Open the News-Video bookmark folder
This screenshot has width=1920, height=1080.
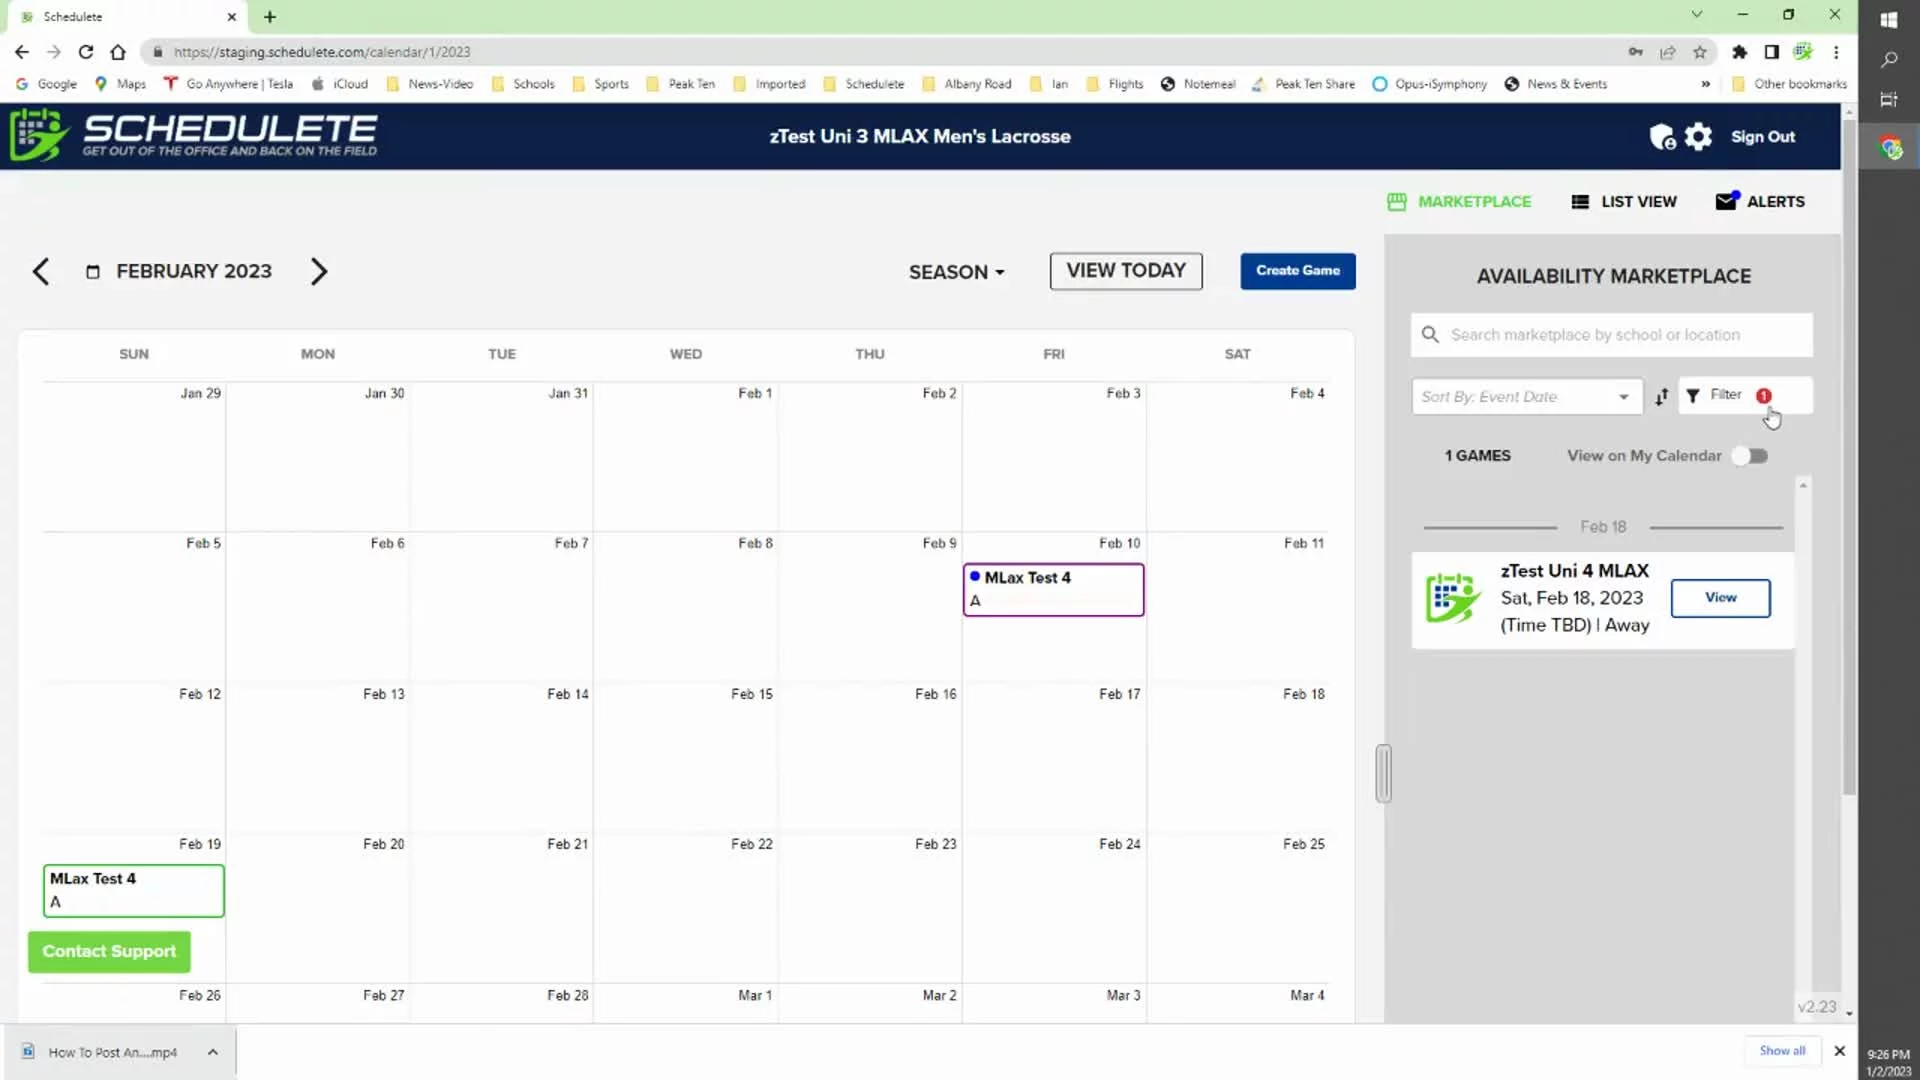coord(430,84)
